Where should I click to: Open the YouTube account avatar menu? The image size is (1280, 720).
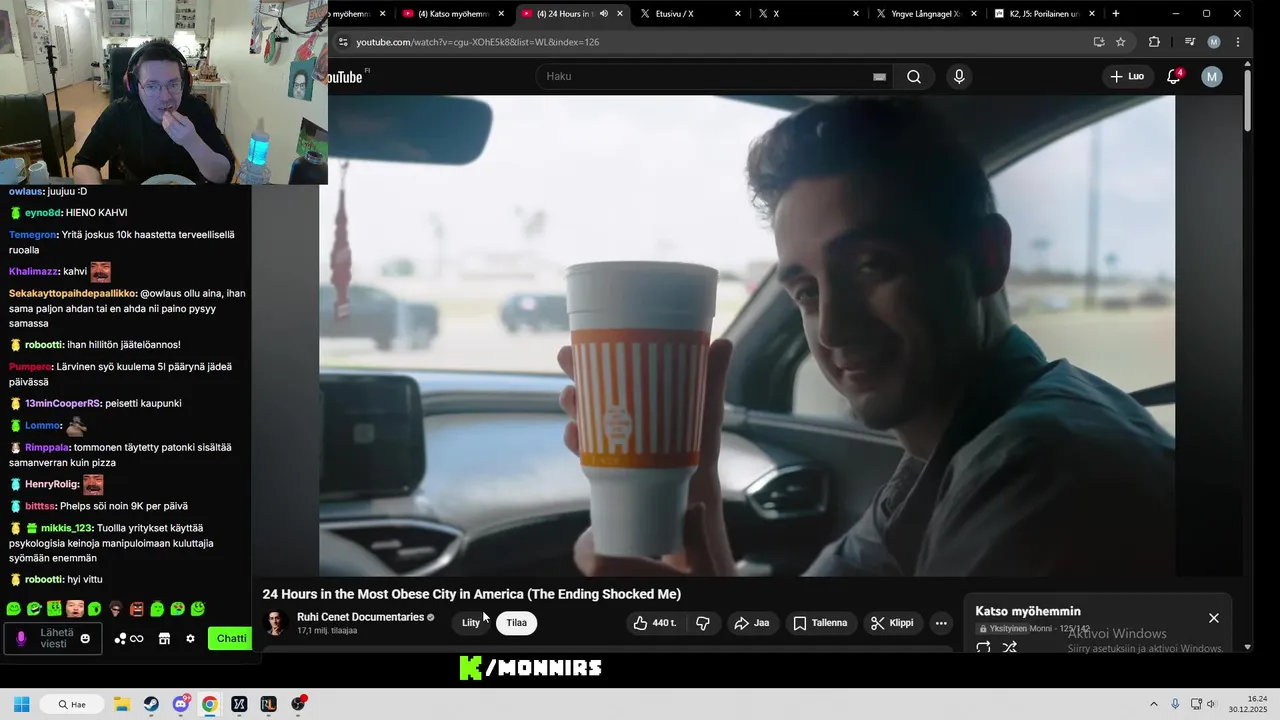(x=1212, y=77)
